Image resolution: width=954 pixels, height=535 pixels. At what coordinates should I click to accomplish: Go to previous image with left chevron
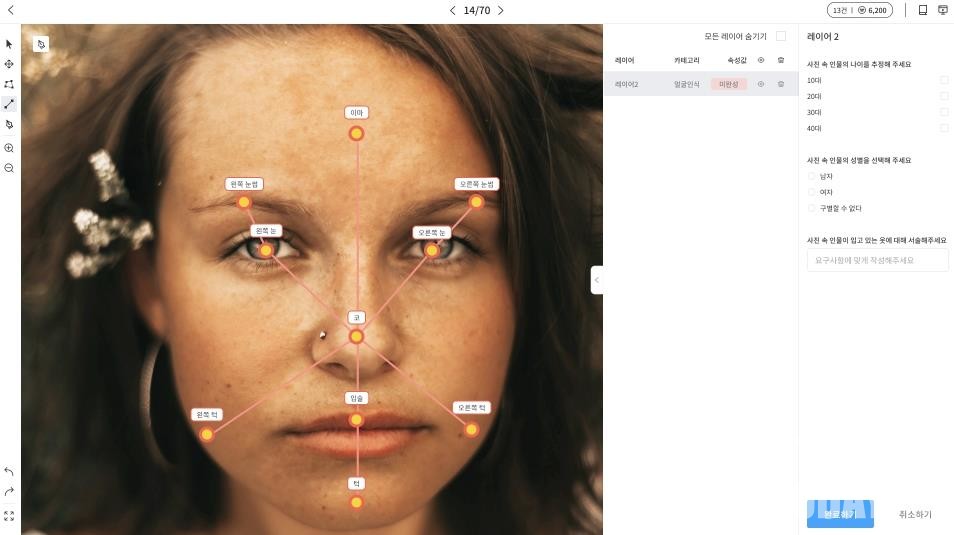(x=452, y=11)
